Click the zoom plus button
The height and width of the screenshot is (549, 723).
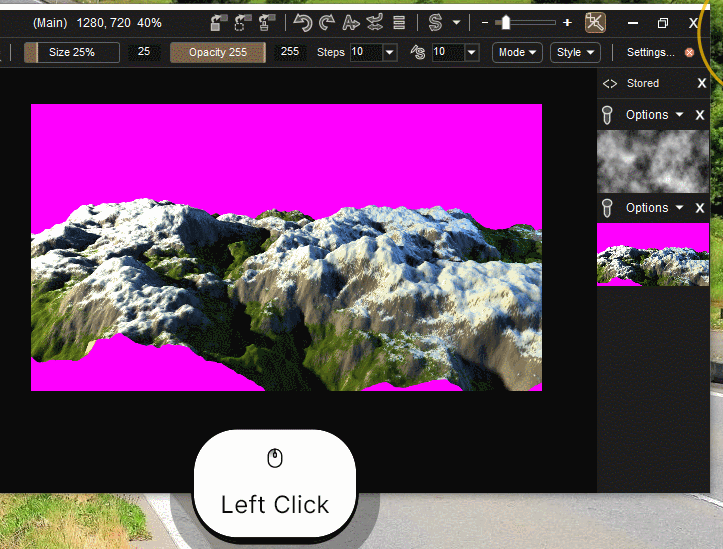point(568,22)
